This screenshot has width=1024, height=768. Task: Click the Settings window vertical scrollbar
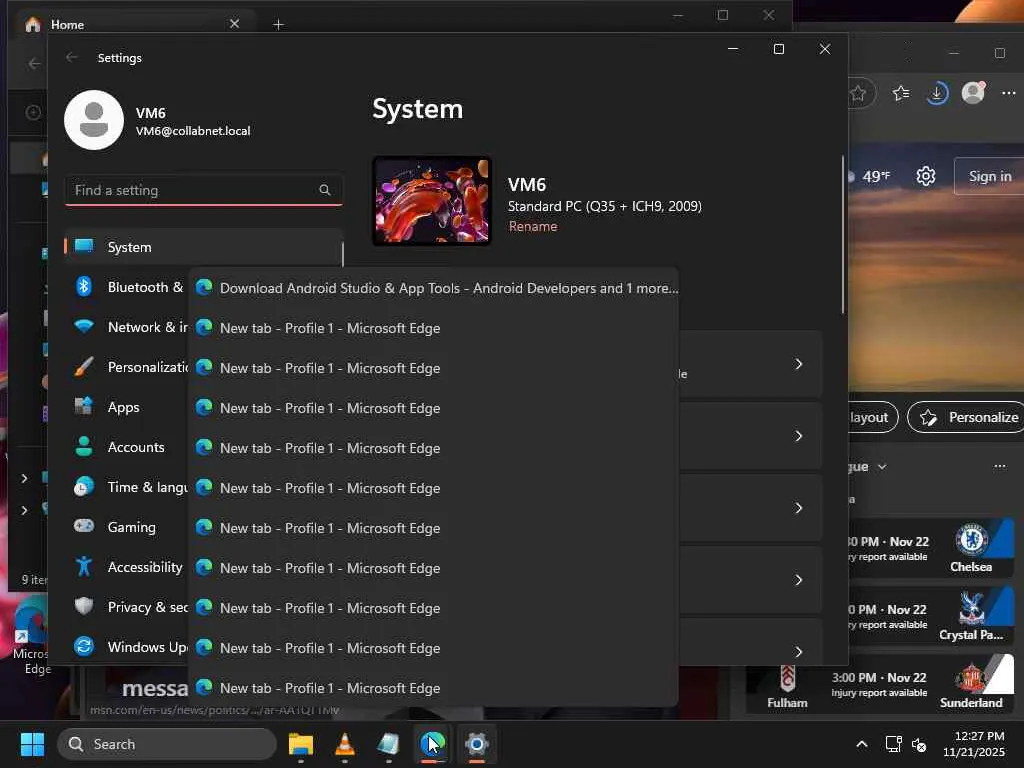pos(843,235)
